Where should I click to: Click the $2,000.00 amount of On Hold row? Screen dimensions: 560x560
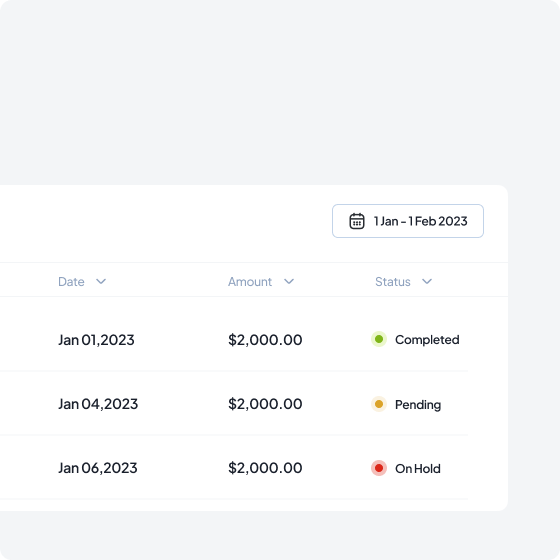click(x=265, y=468)
